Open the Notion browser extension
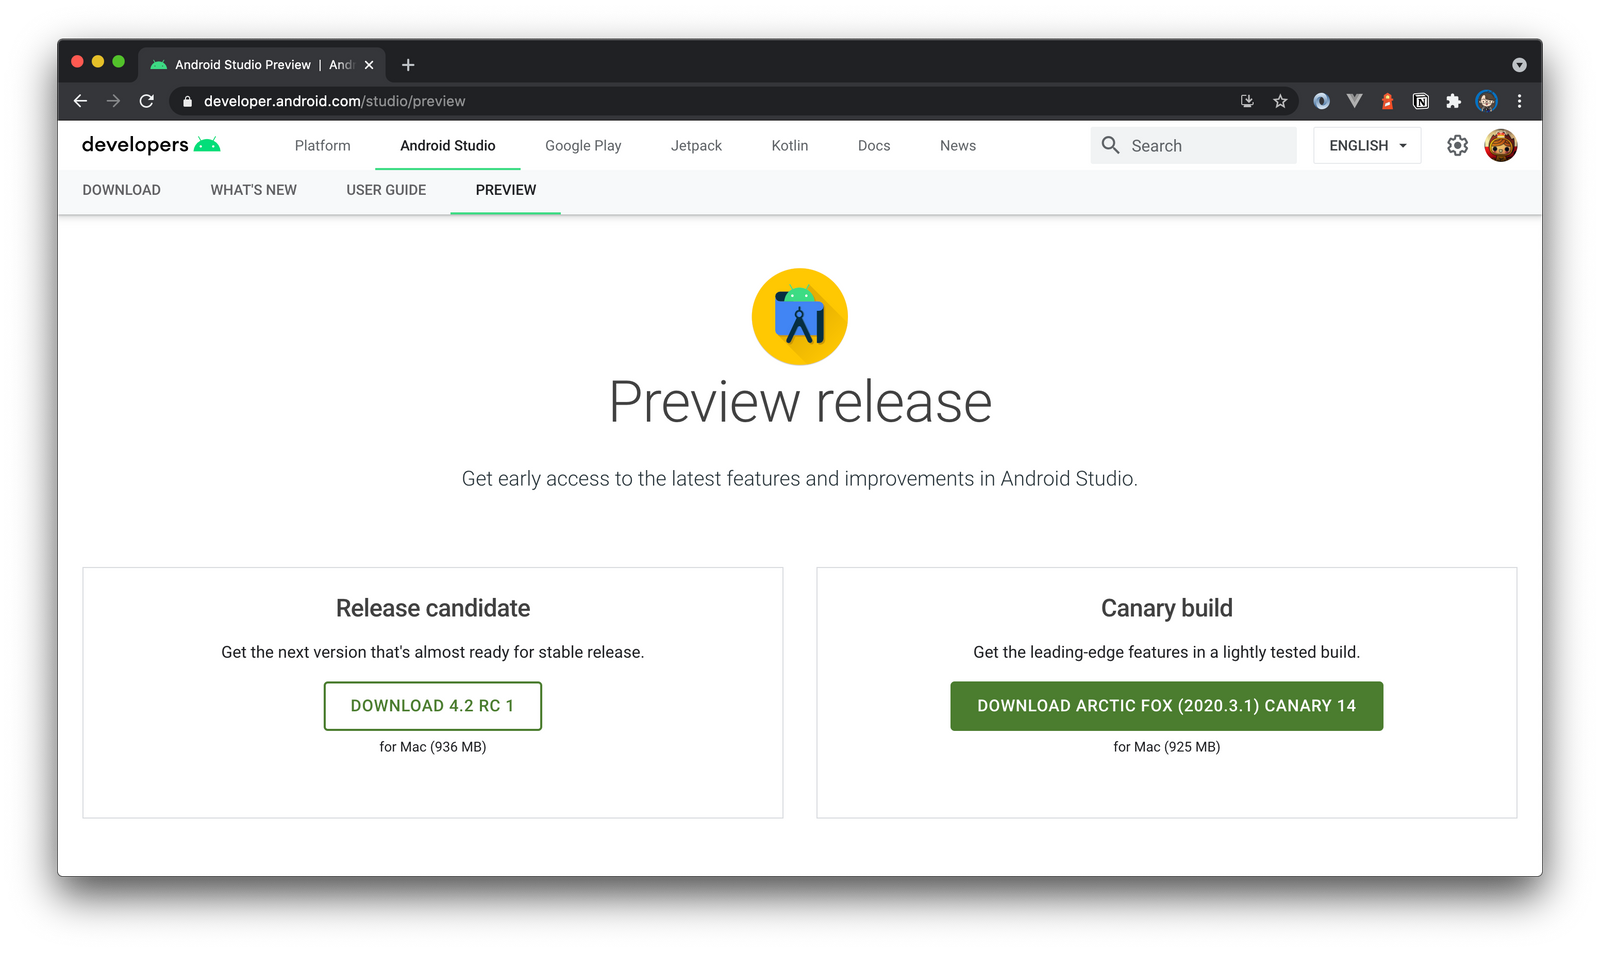 pyautogui.click(x=1420, y=101)
